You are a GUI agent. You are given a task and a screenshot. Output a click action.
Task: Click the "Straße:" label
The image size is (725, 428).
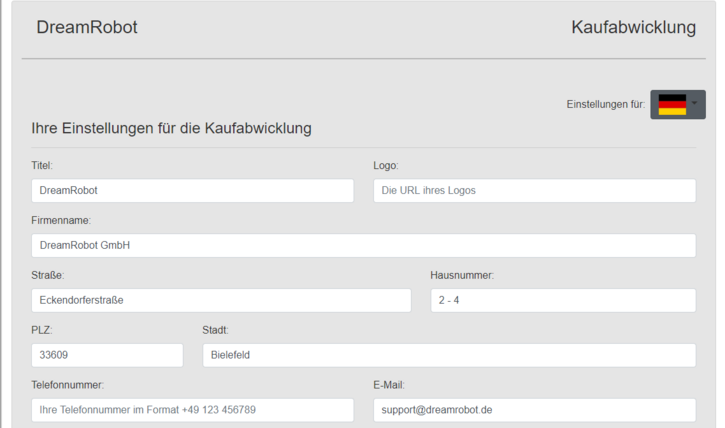[x=48, y=275]
